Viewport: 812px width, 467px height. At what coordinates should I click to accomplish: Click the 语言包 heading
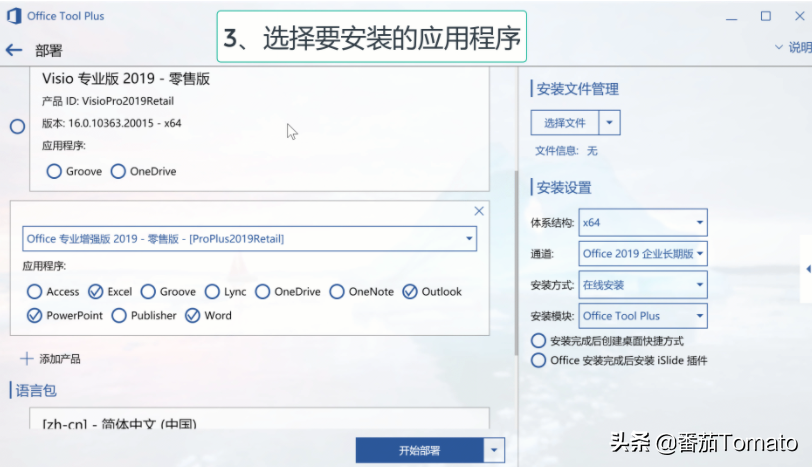tap(36, 390)
